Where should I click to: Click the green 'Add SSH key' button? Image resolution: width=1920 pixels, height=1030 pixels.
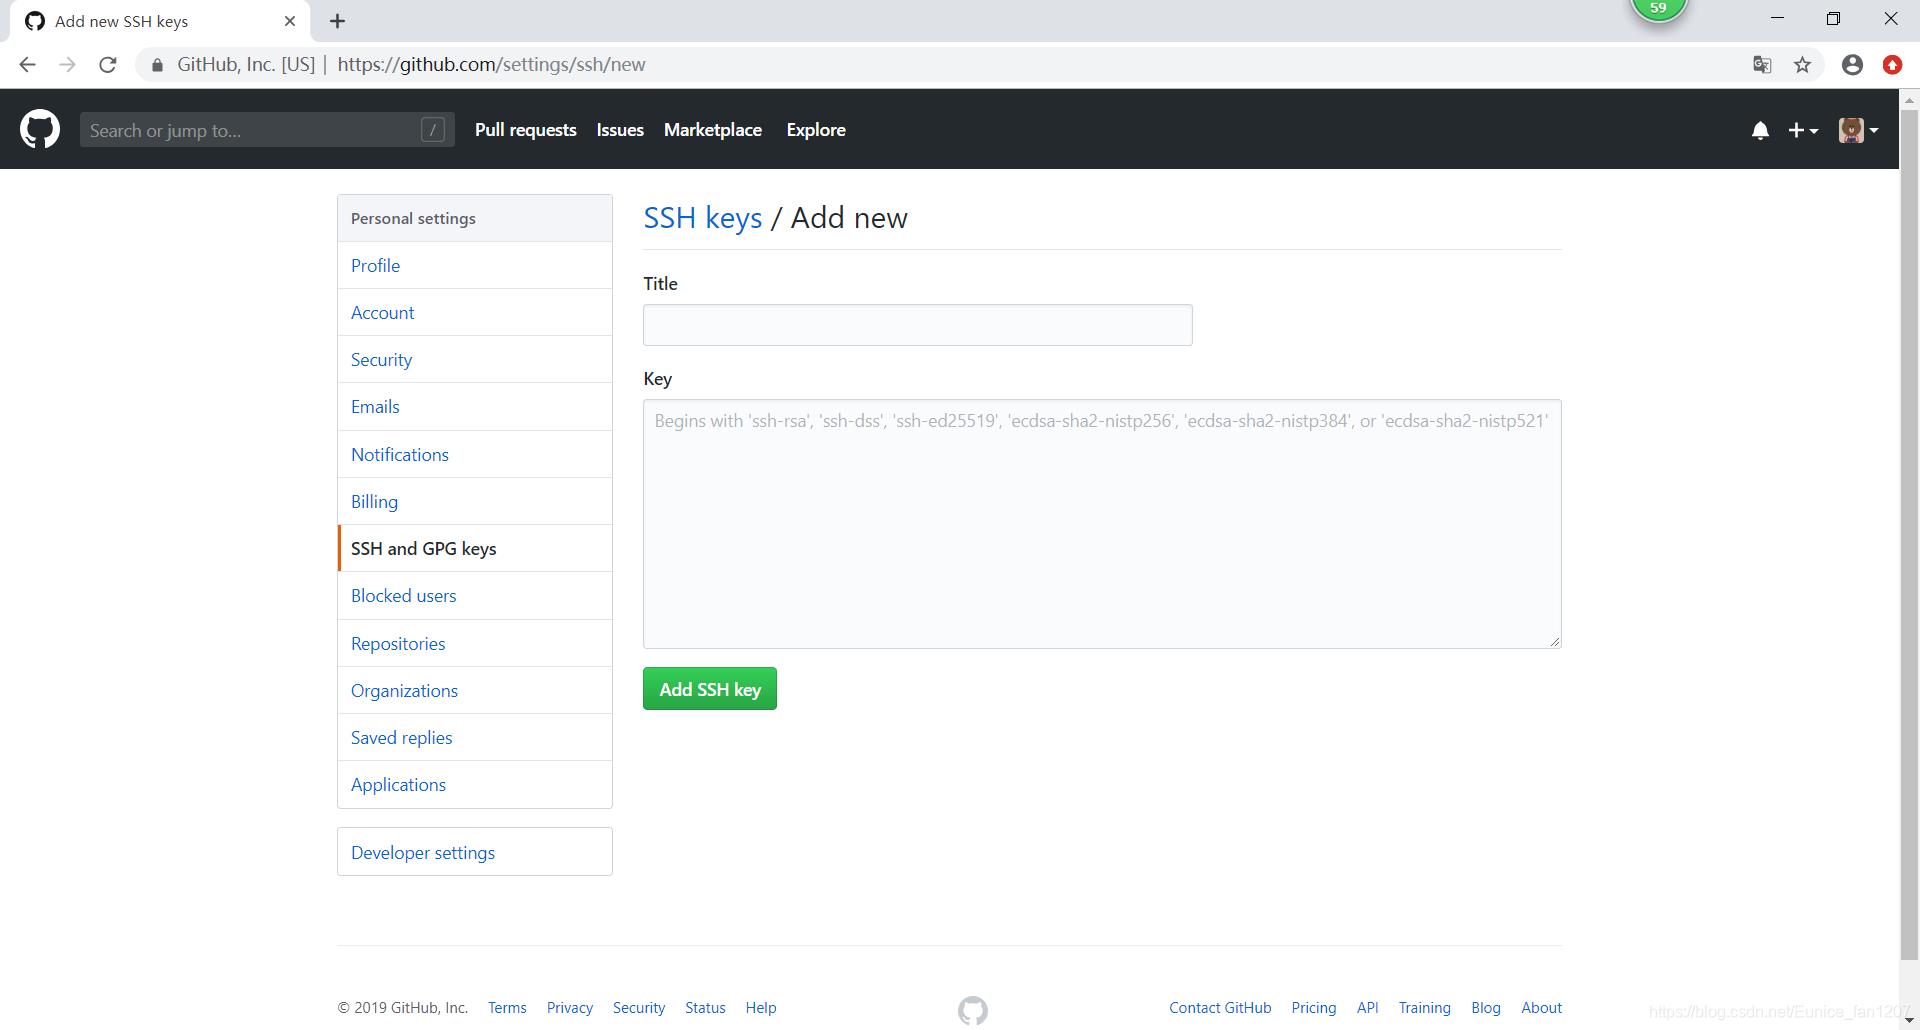[710, 689]
